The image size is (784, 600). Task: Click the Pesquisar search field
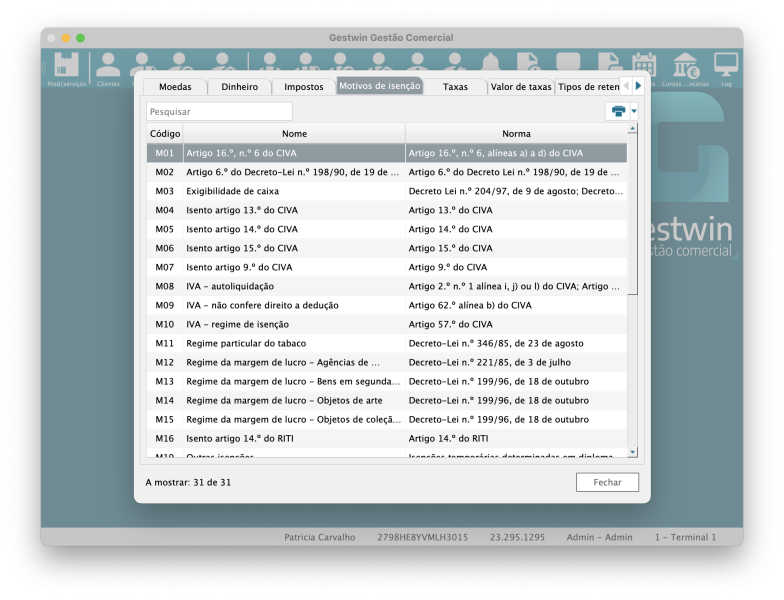point(219,112)
